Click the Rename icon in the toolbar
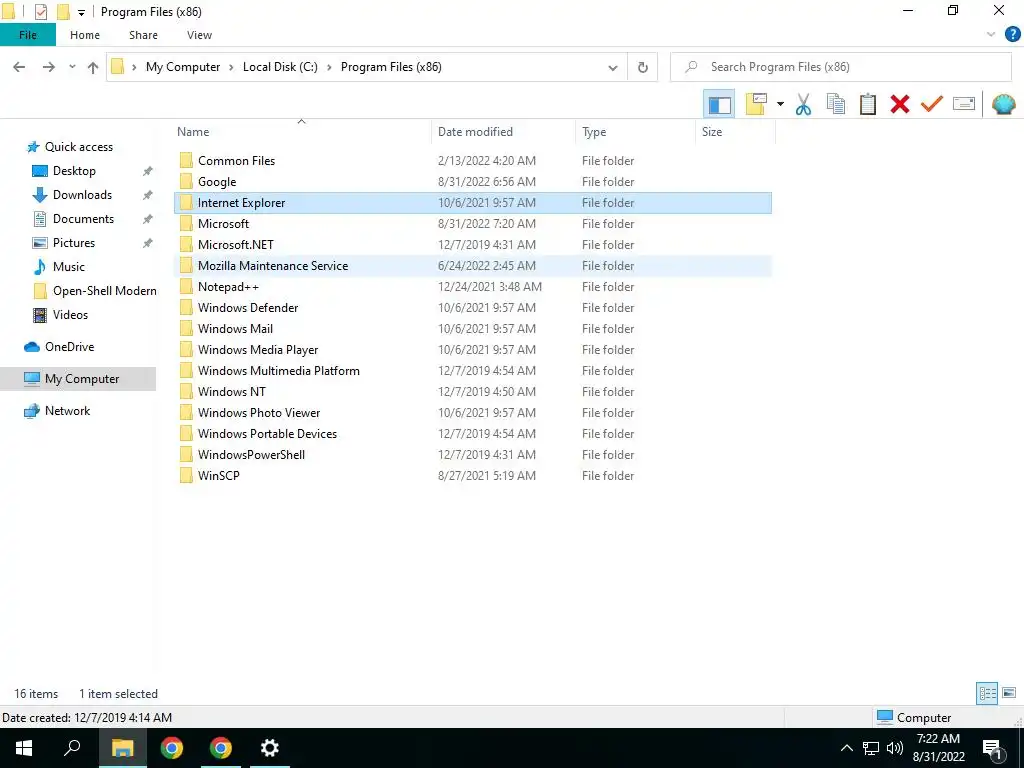Screen dimensions: 1024x768 point(963,104)
